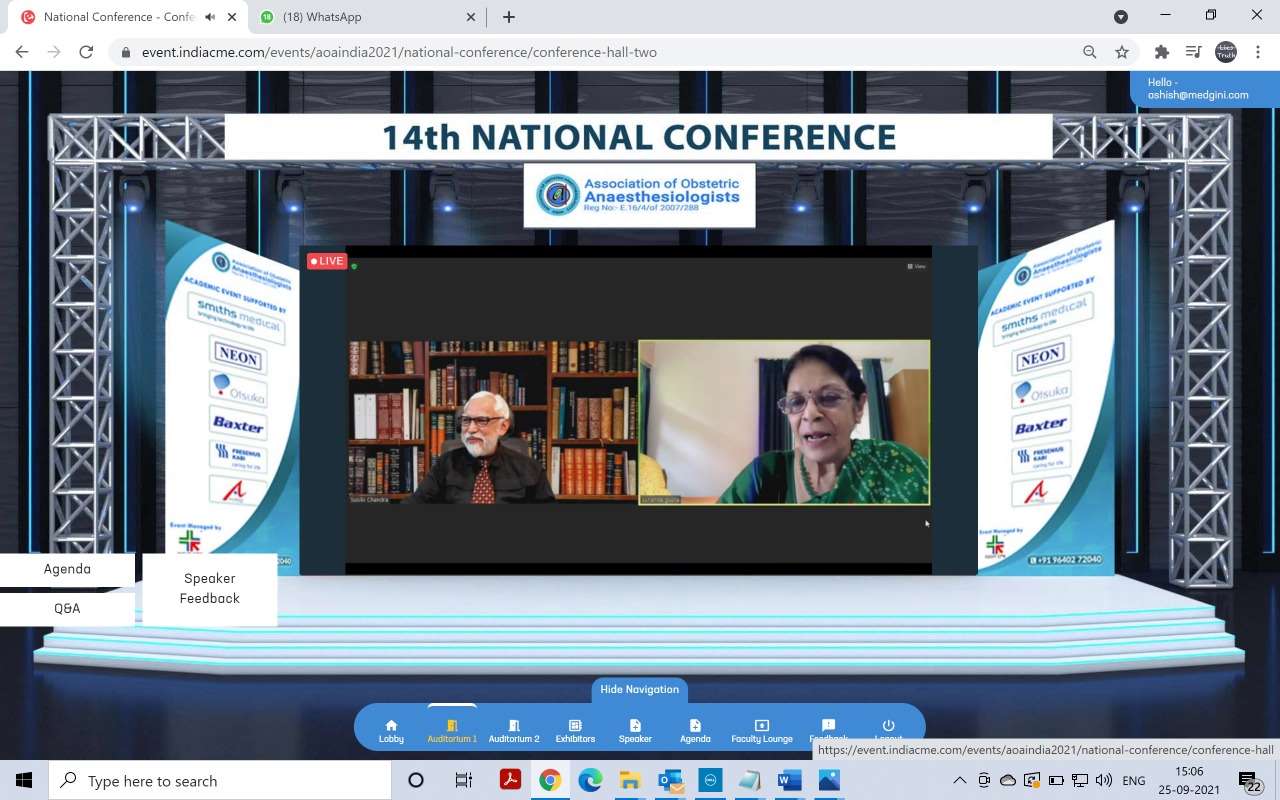Open volume control tray icon
This screenshot has height=800, width=1280.
tap(1104, 781)
